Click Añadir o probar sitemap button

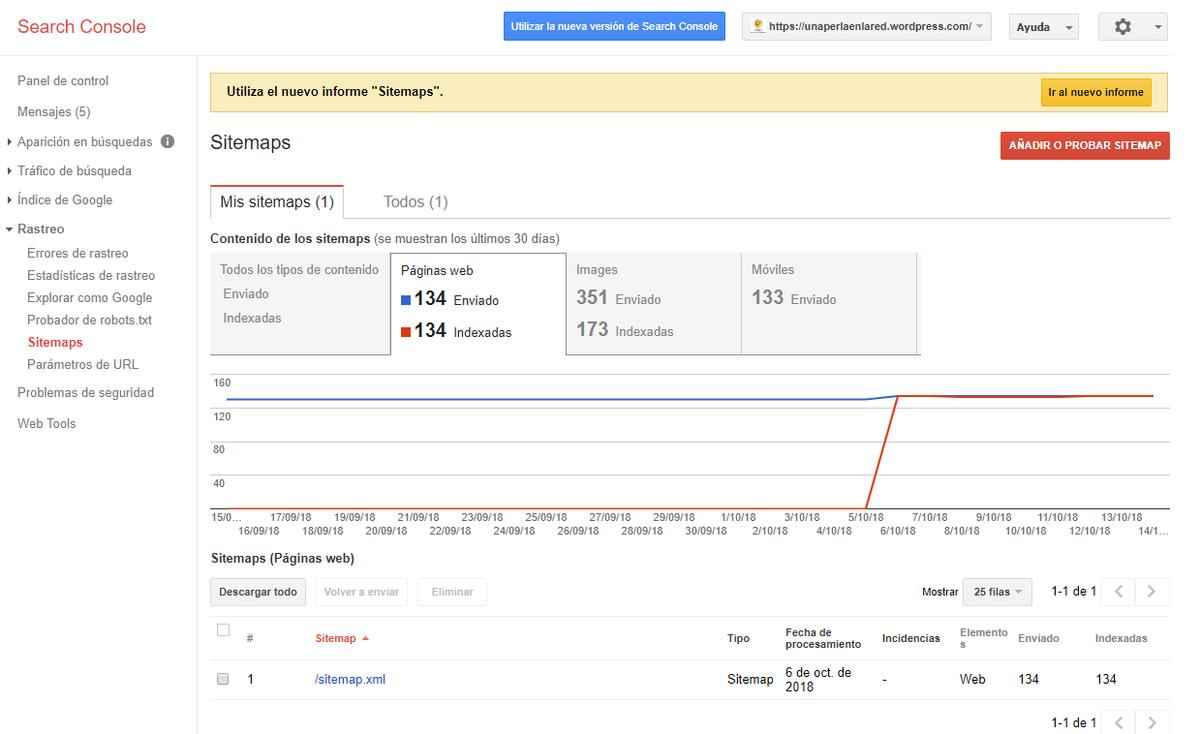click(1084, 145)
